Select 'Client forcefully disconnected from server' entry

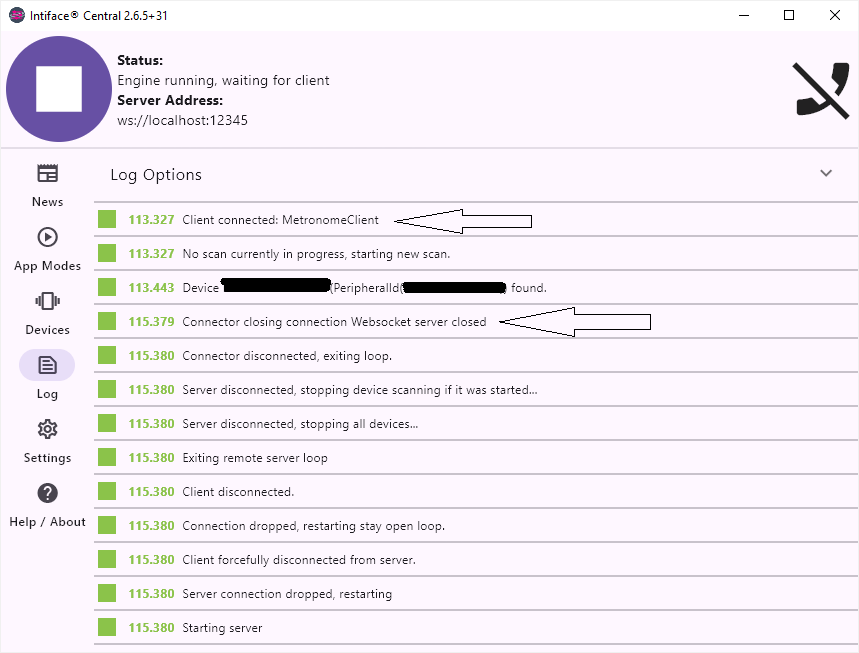pyautogui.click(x=476, y=559)
